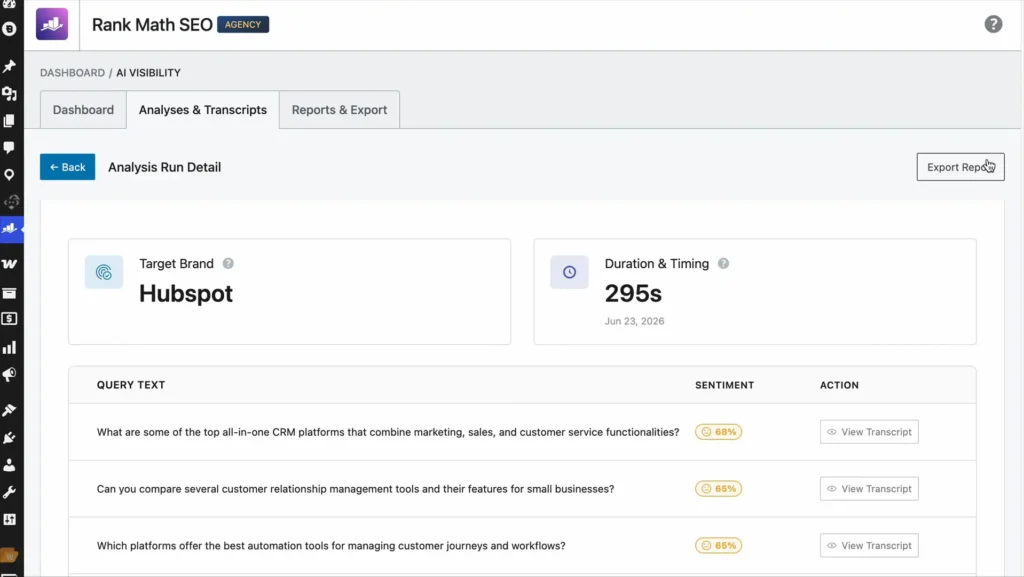Open Posts pushpin icon in sidebar

click(9, 66)
